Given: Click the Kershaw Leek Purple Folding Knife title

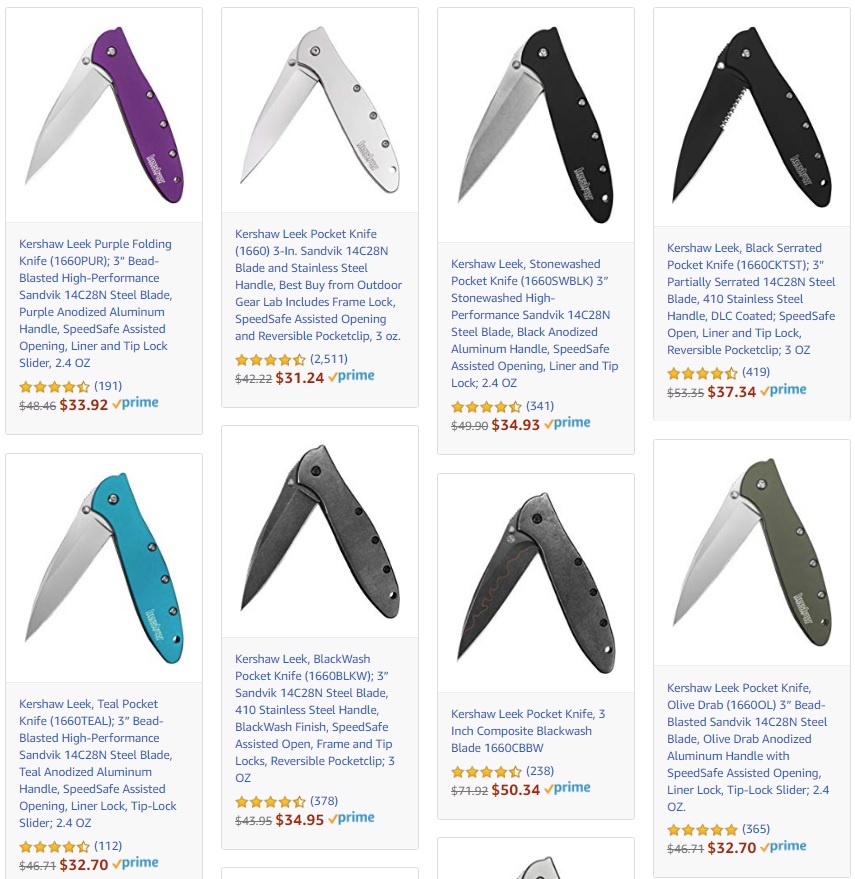Looking at the screenshot, I should coord(96,303).
